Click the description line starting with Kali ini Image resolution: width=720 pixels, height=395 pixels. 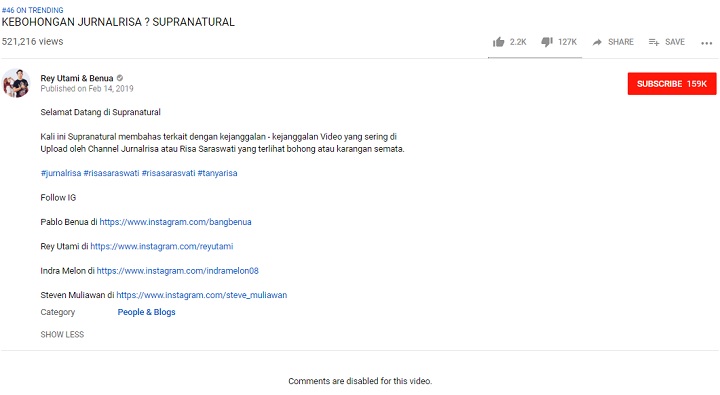(219, 136)
